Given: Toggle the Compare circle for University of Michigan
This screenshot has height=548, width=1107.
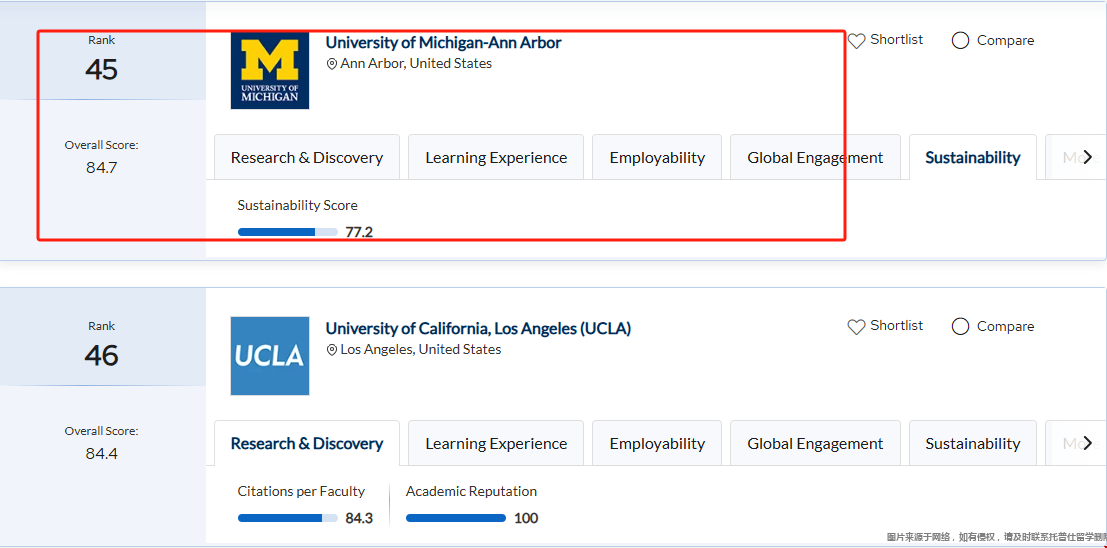Looking at the screenshot, I should (x=960, y=41).
